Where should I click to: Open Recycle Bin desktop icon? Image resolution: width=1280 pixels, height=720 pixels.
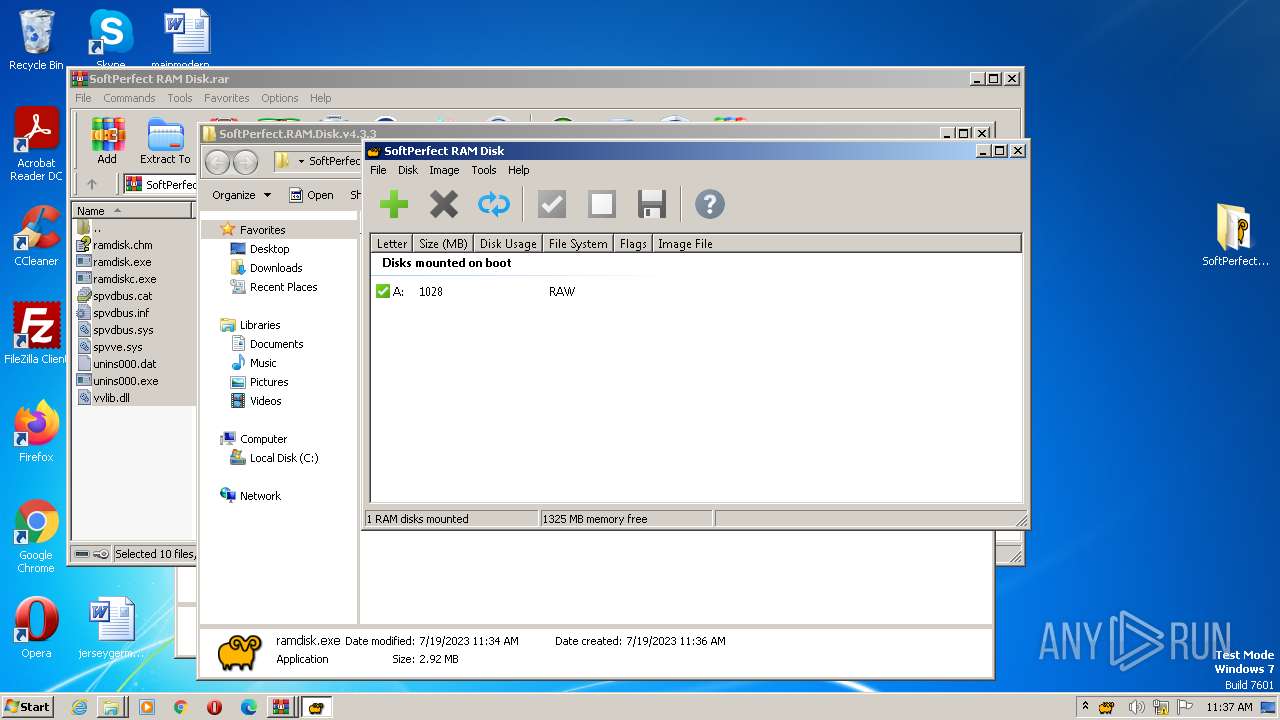tap(36, 40)
